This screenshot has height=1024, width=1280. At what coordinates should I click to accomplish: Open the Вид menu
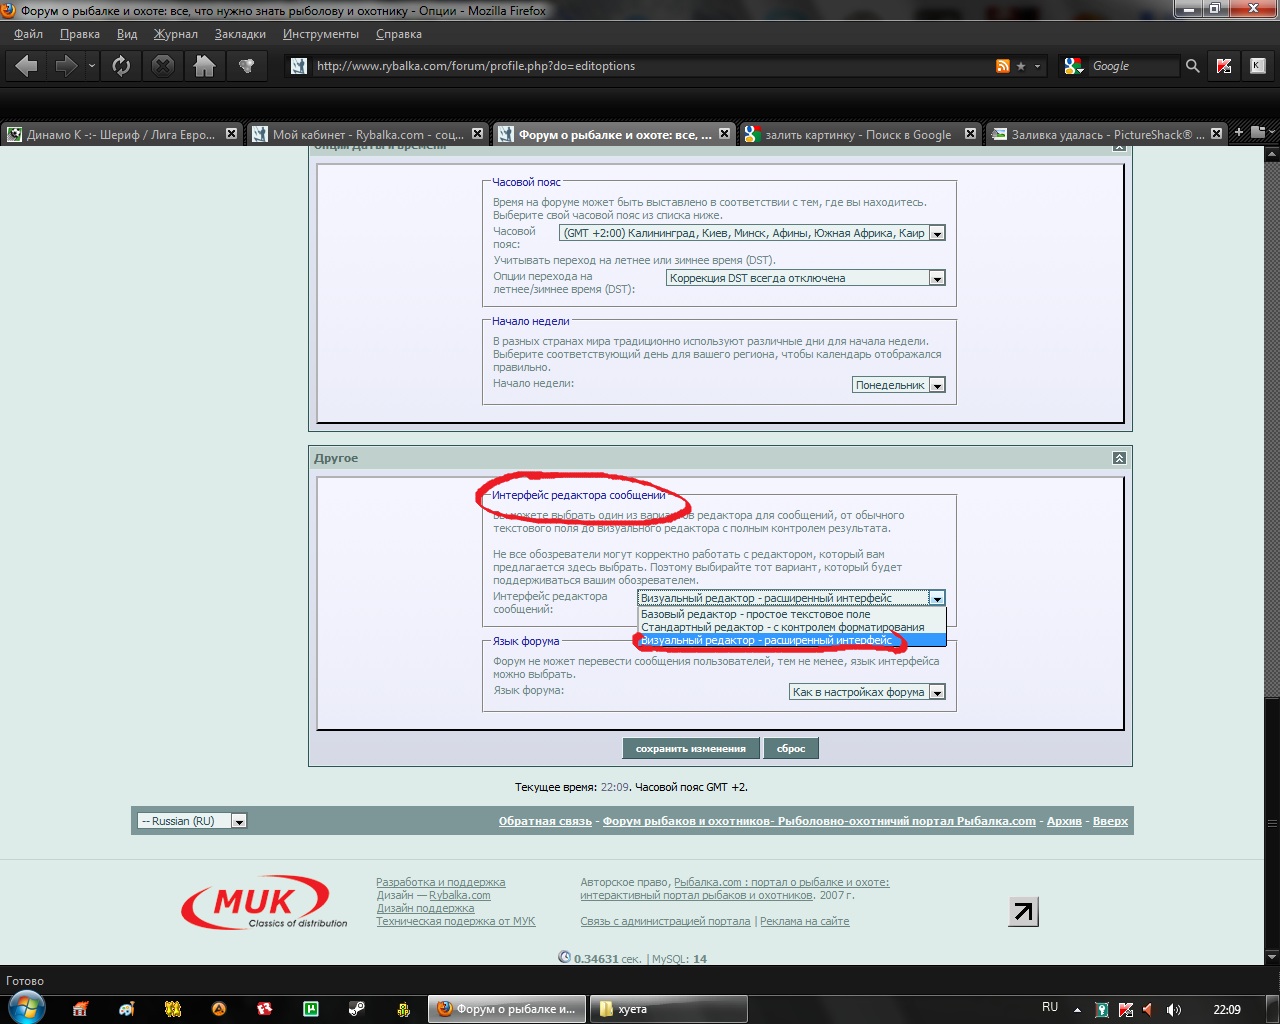point(127,34)
